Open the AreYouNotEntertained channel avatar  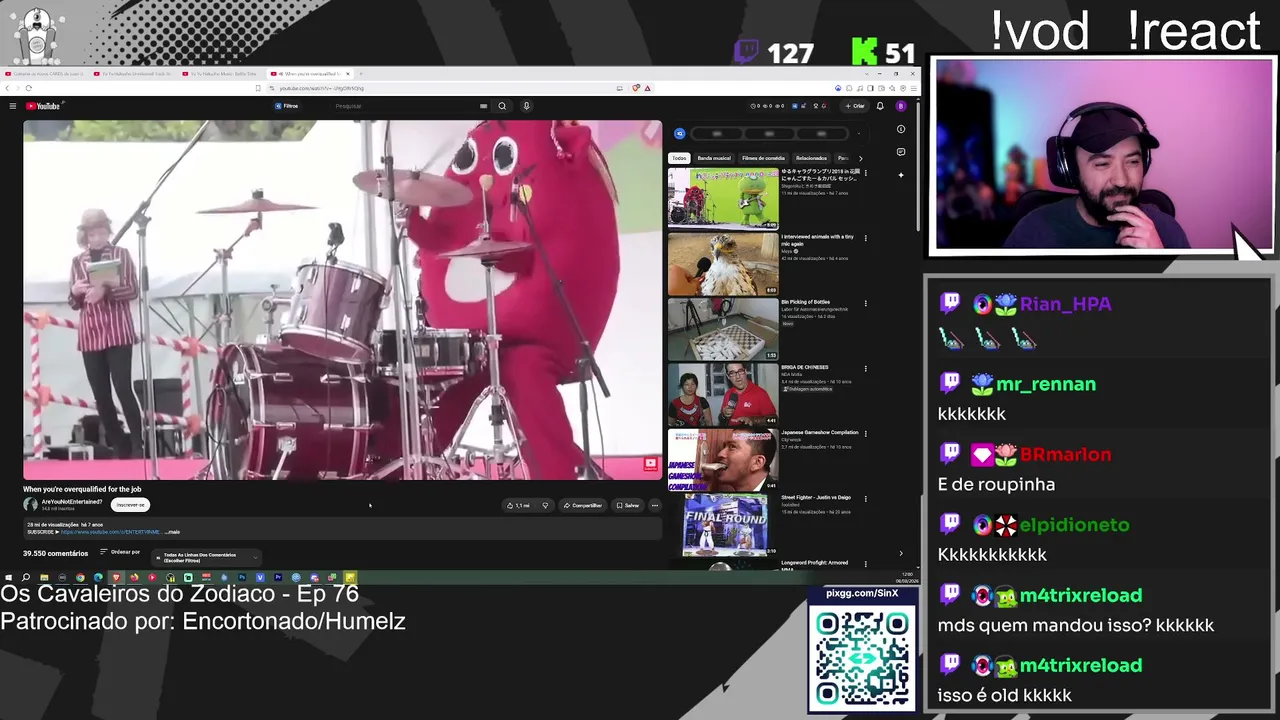30,505
